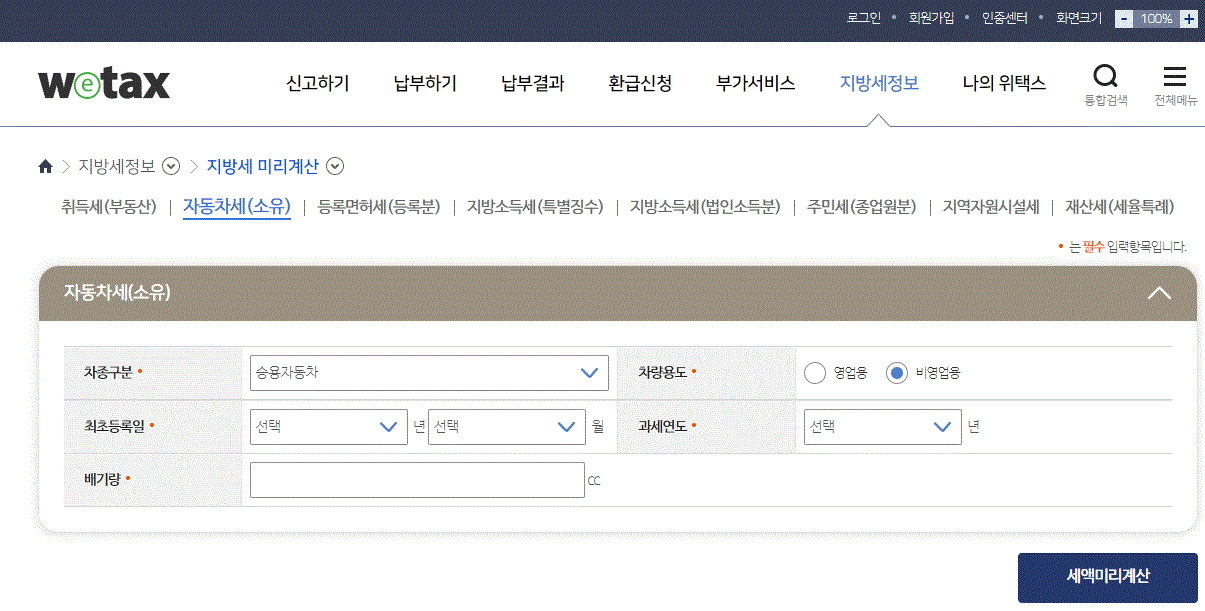The width and height of the screenshot is (1205, 611).
Task: Open the 부가서비스 menu
Action: [x=756, y=84]
